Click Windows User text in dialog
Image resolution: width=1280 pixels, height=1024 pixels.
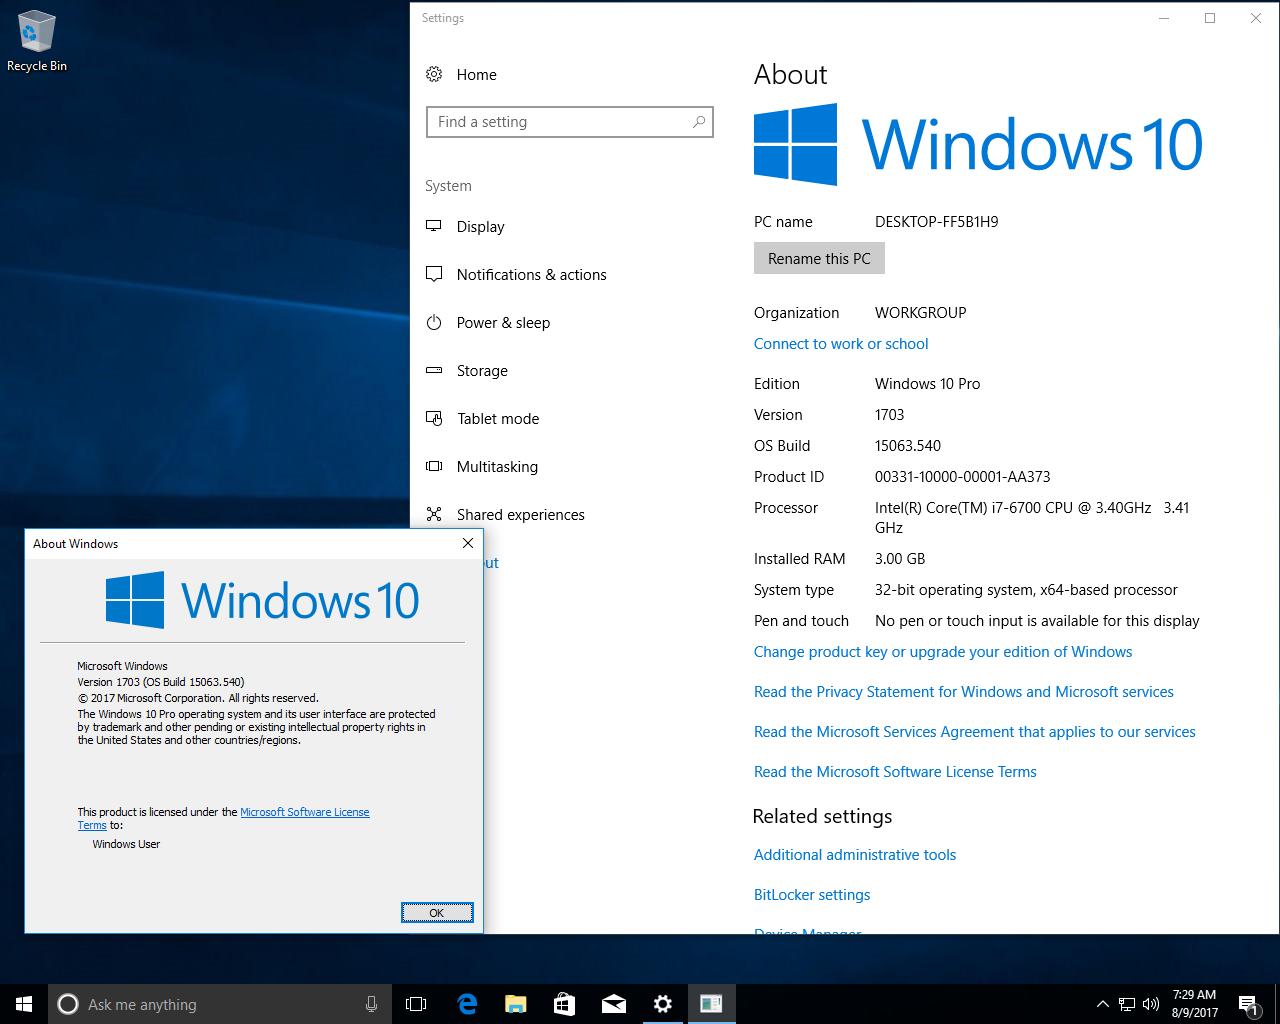tap(126, 844)
